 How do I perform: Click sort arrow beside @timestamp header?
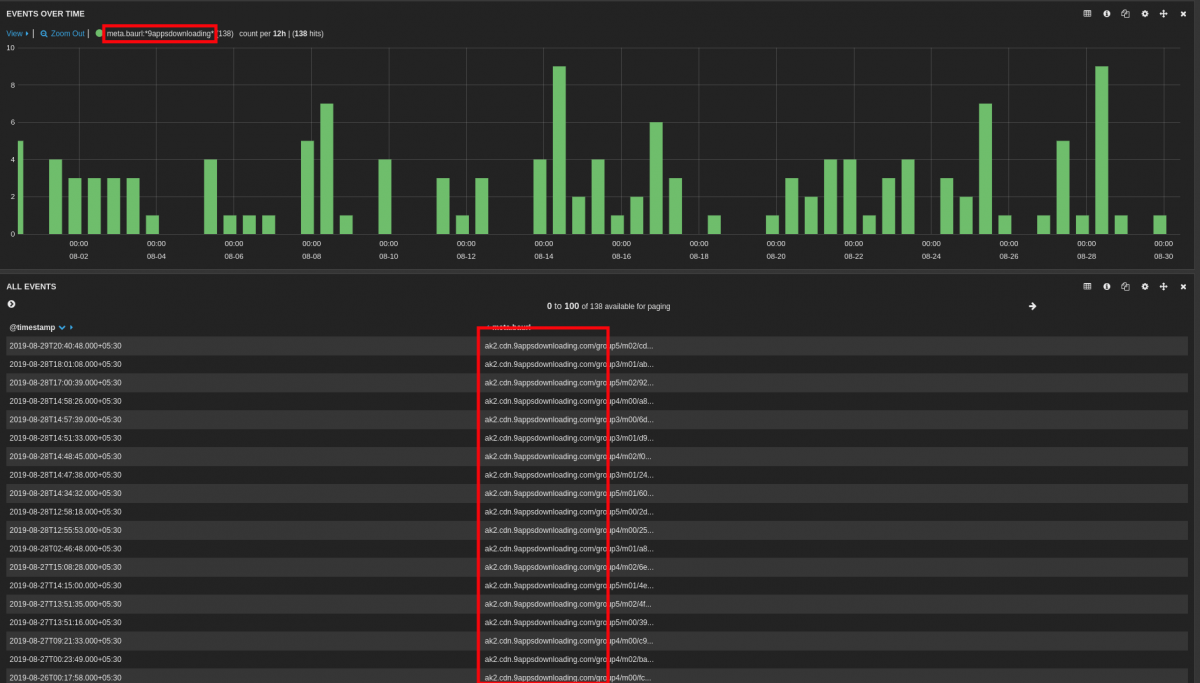(x=63, y=327)
